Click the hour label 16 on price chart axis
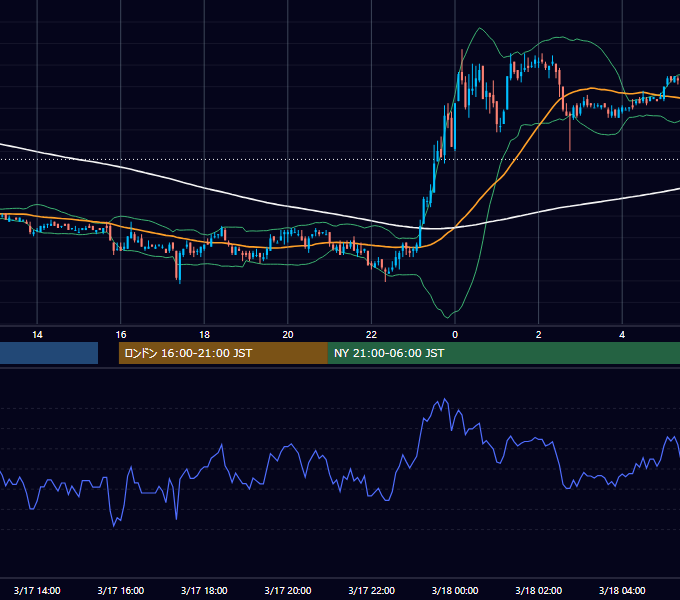This screenshot has height=600, width=680. click(121, 335)
